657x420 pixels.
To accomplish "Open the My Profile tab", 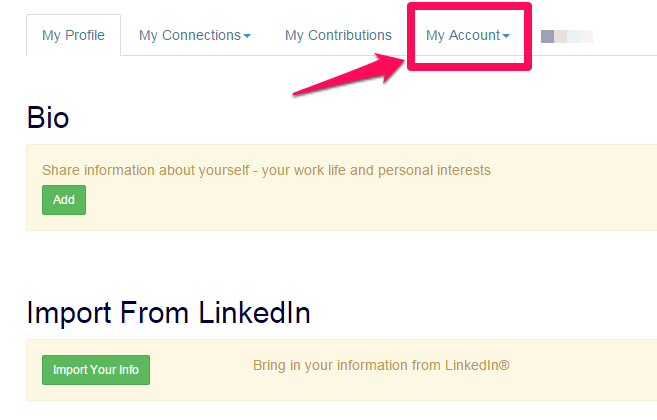I will (73, 36).
